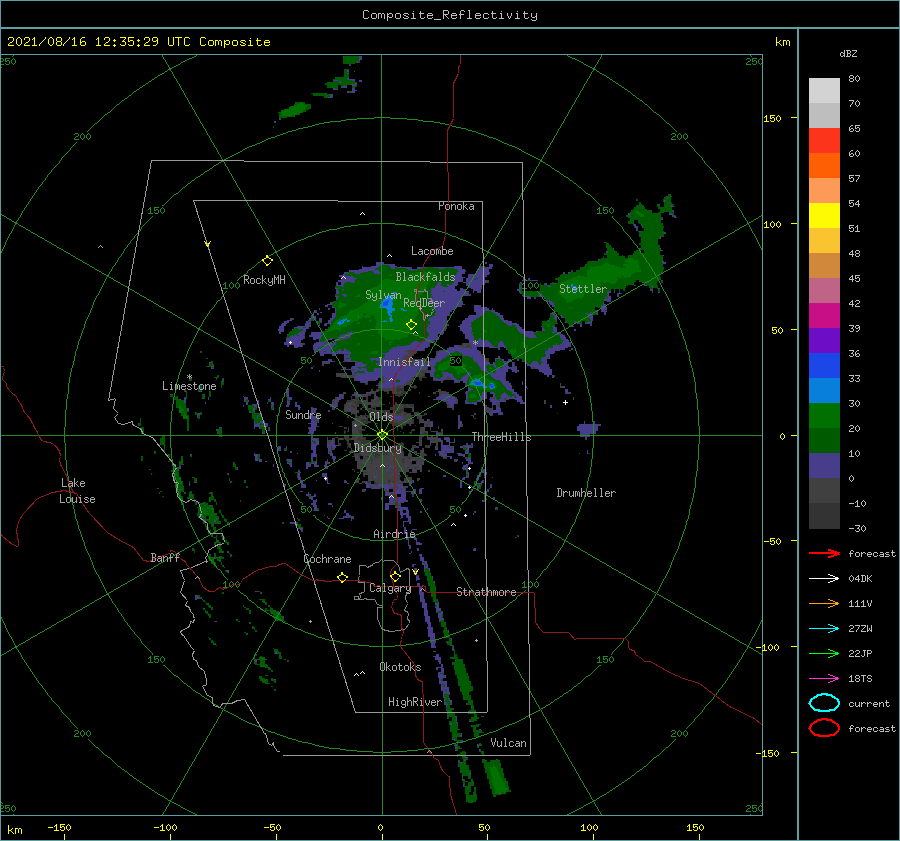The height and width of the screenshot is (841, 900).
Task: Click the Ponoka label
Action: (x=456, y=206)
